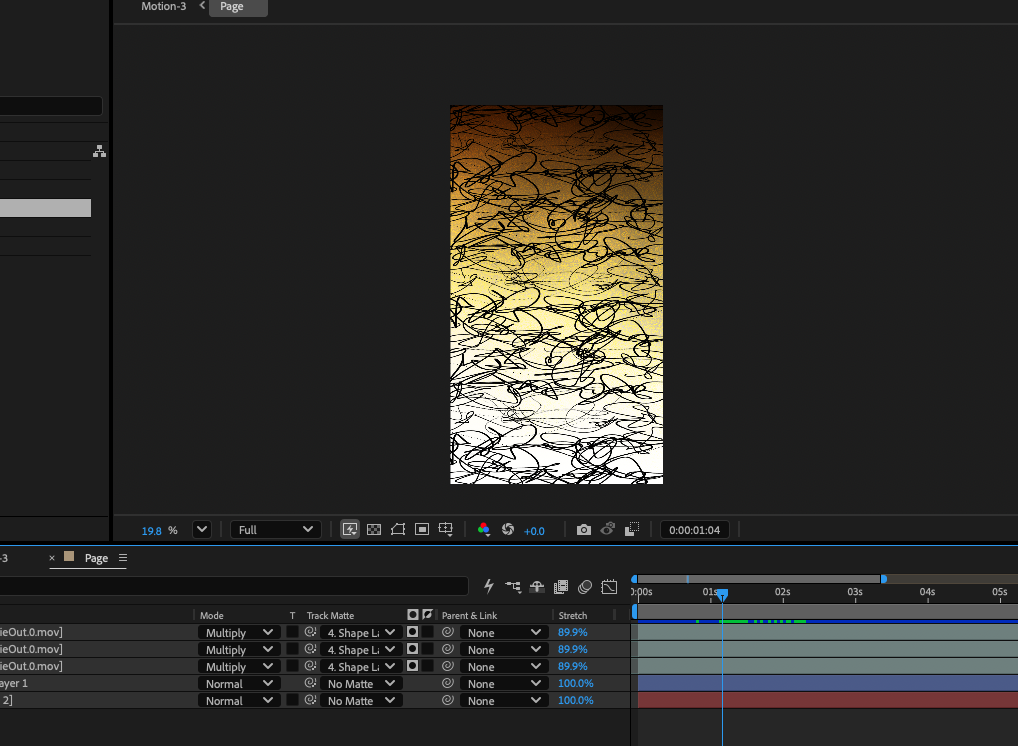The image size is (1018, 746).
Task: Click the track matte pick whip in the "ayer 1" row
Action: tap(310, 683)
